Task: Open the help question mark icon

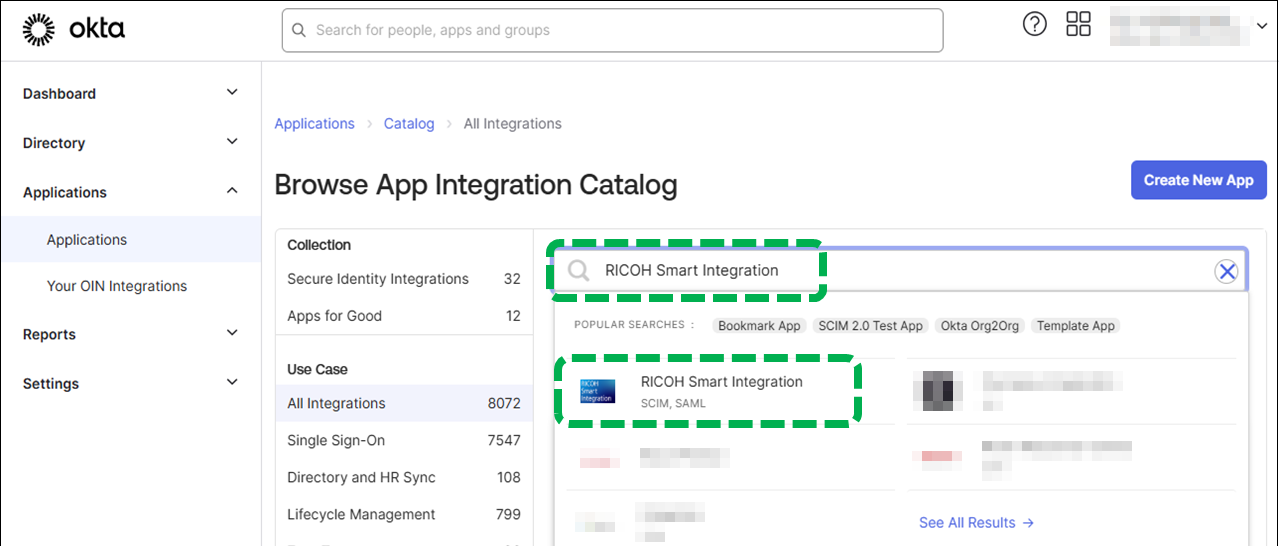Action: pyautogui.click(x=1034, y=25)
